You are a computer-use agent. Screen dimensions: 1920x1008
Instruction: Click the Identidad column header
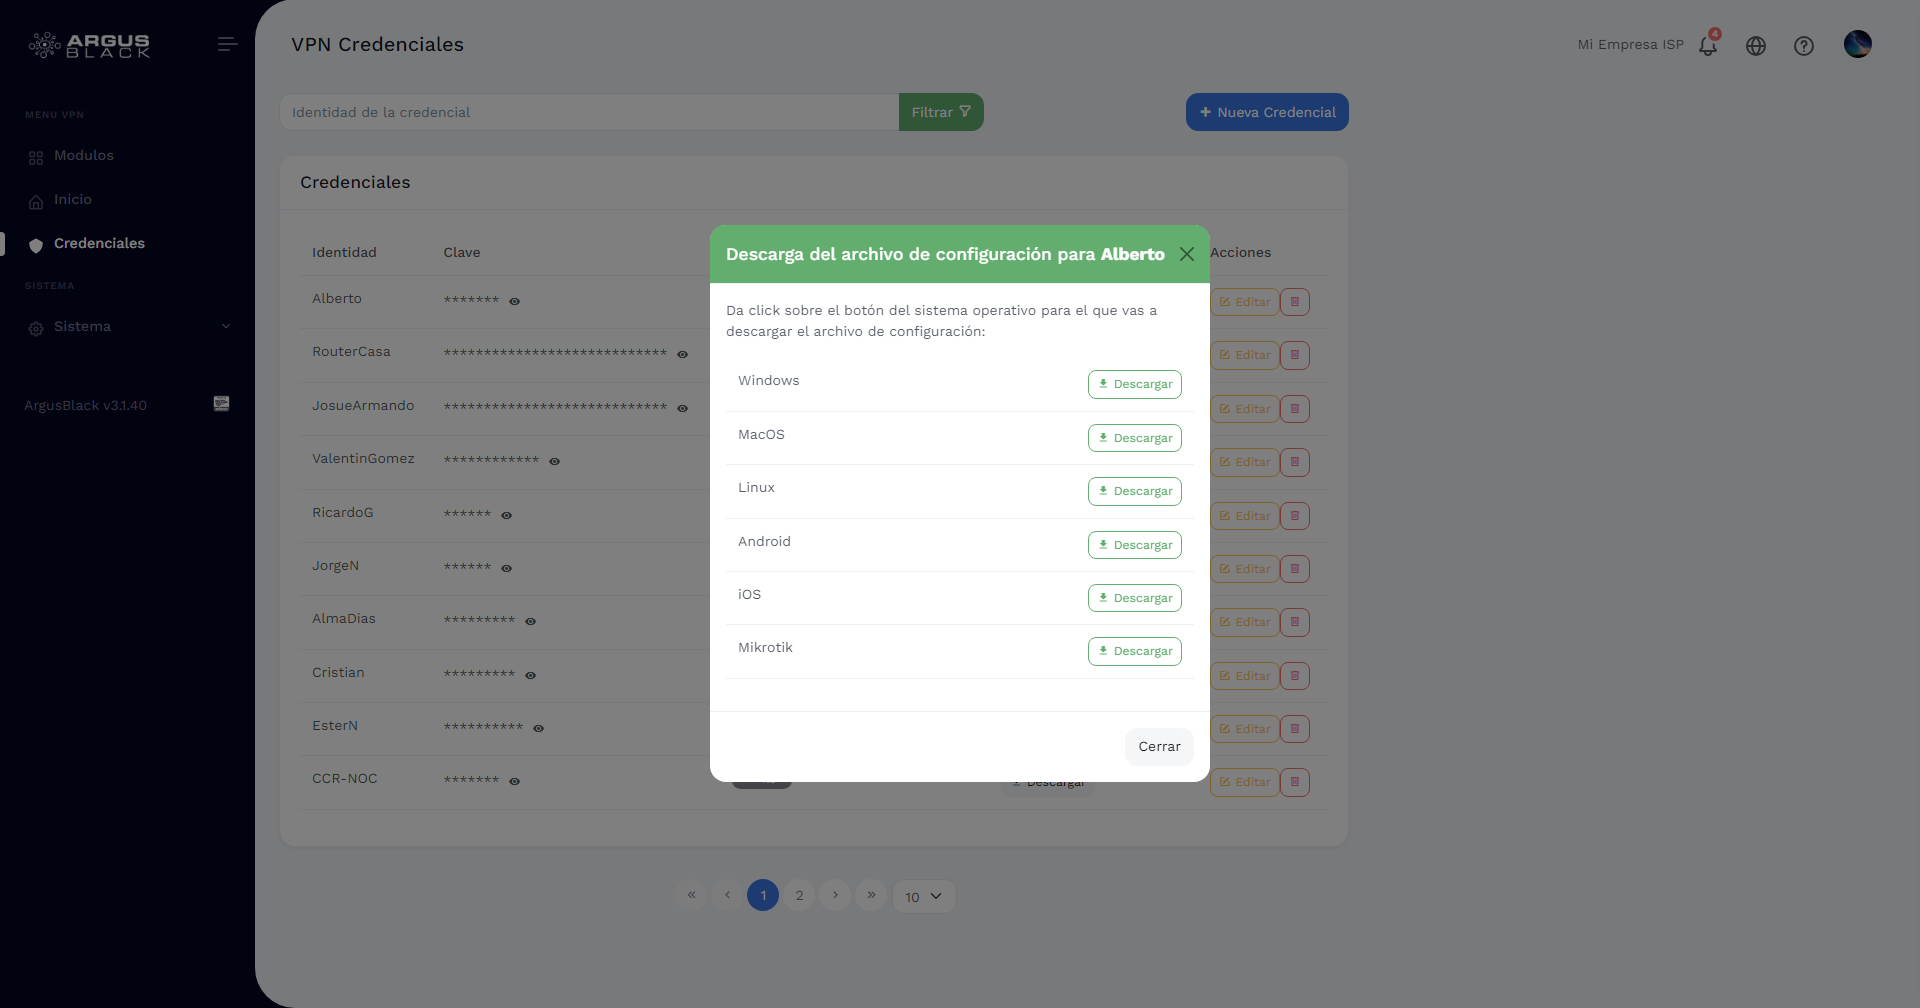pyautogui.click(x=344, y=253)
